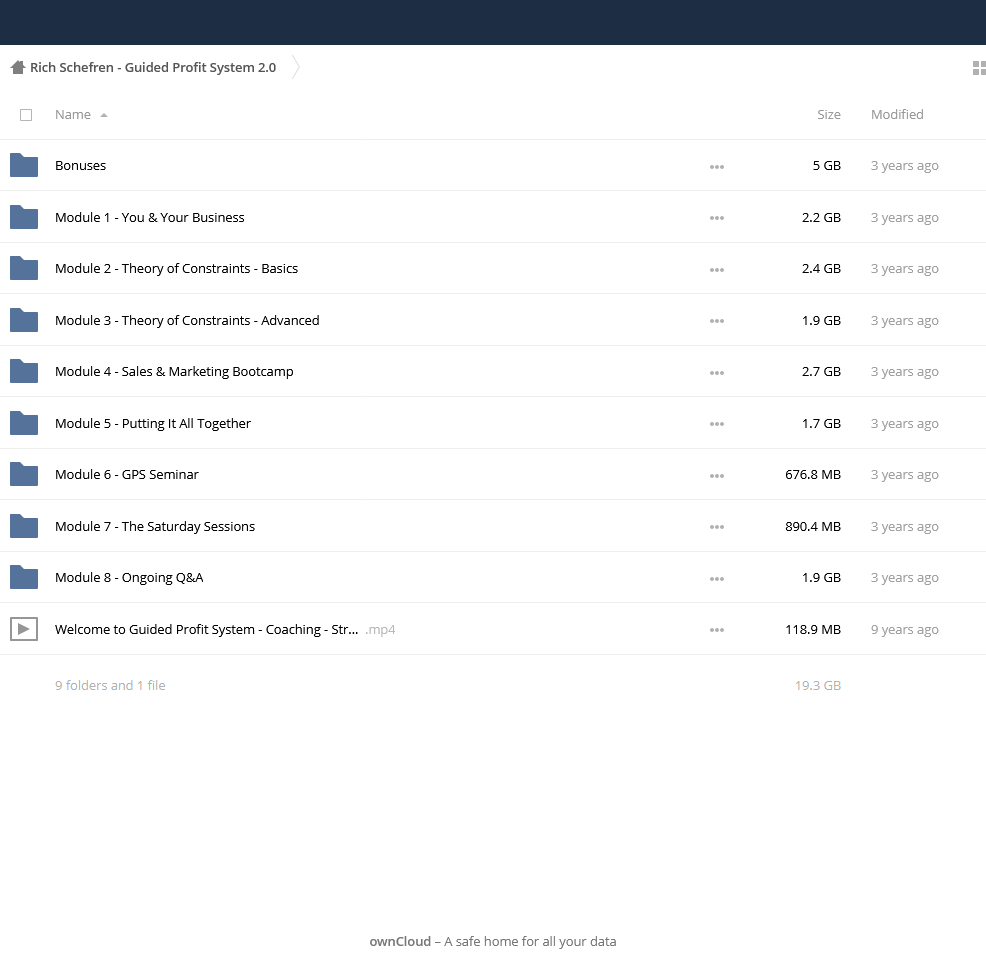Open the Bonuses folder

[x=80, y=165]
